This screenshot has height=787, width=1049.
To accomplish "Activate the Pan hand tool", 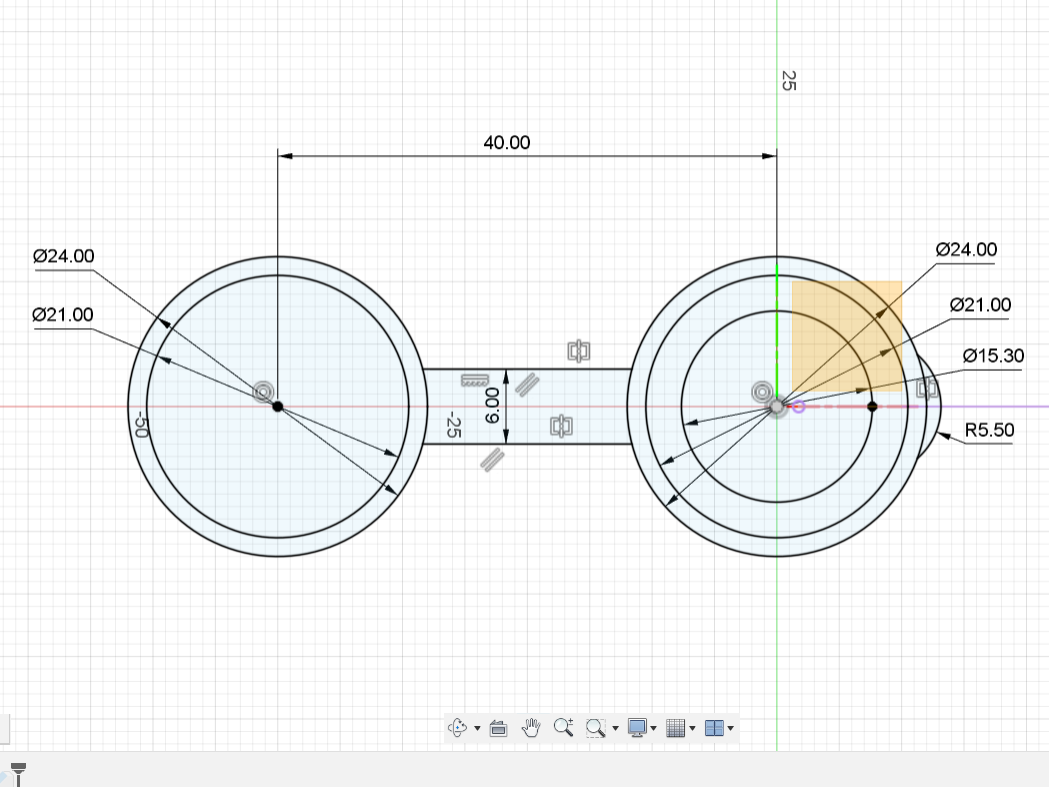I will pos(532,729).
